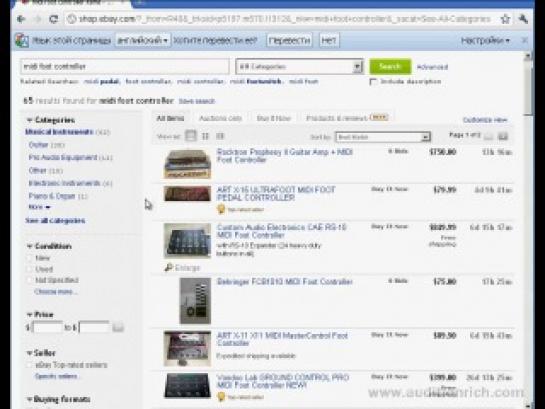Screen dimensions: 545x409
Task: Check the Not Specified condition filter
Action: [x=30, y=280]
